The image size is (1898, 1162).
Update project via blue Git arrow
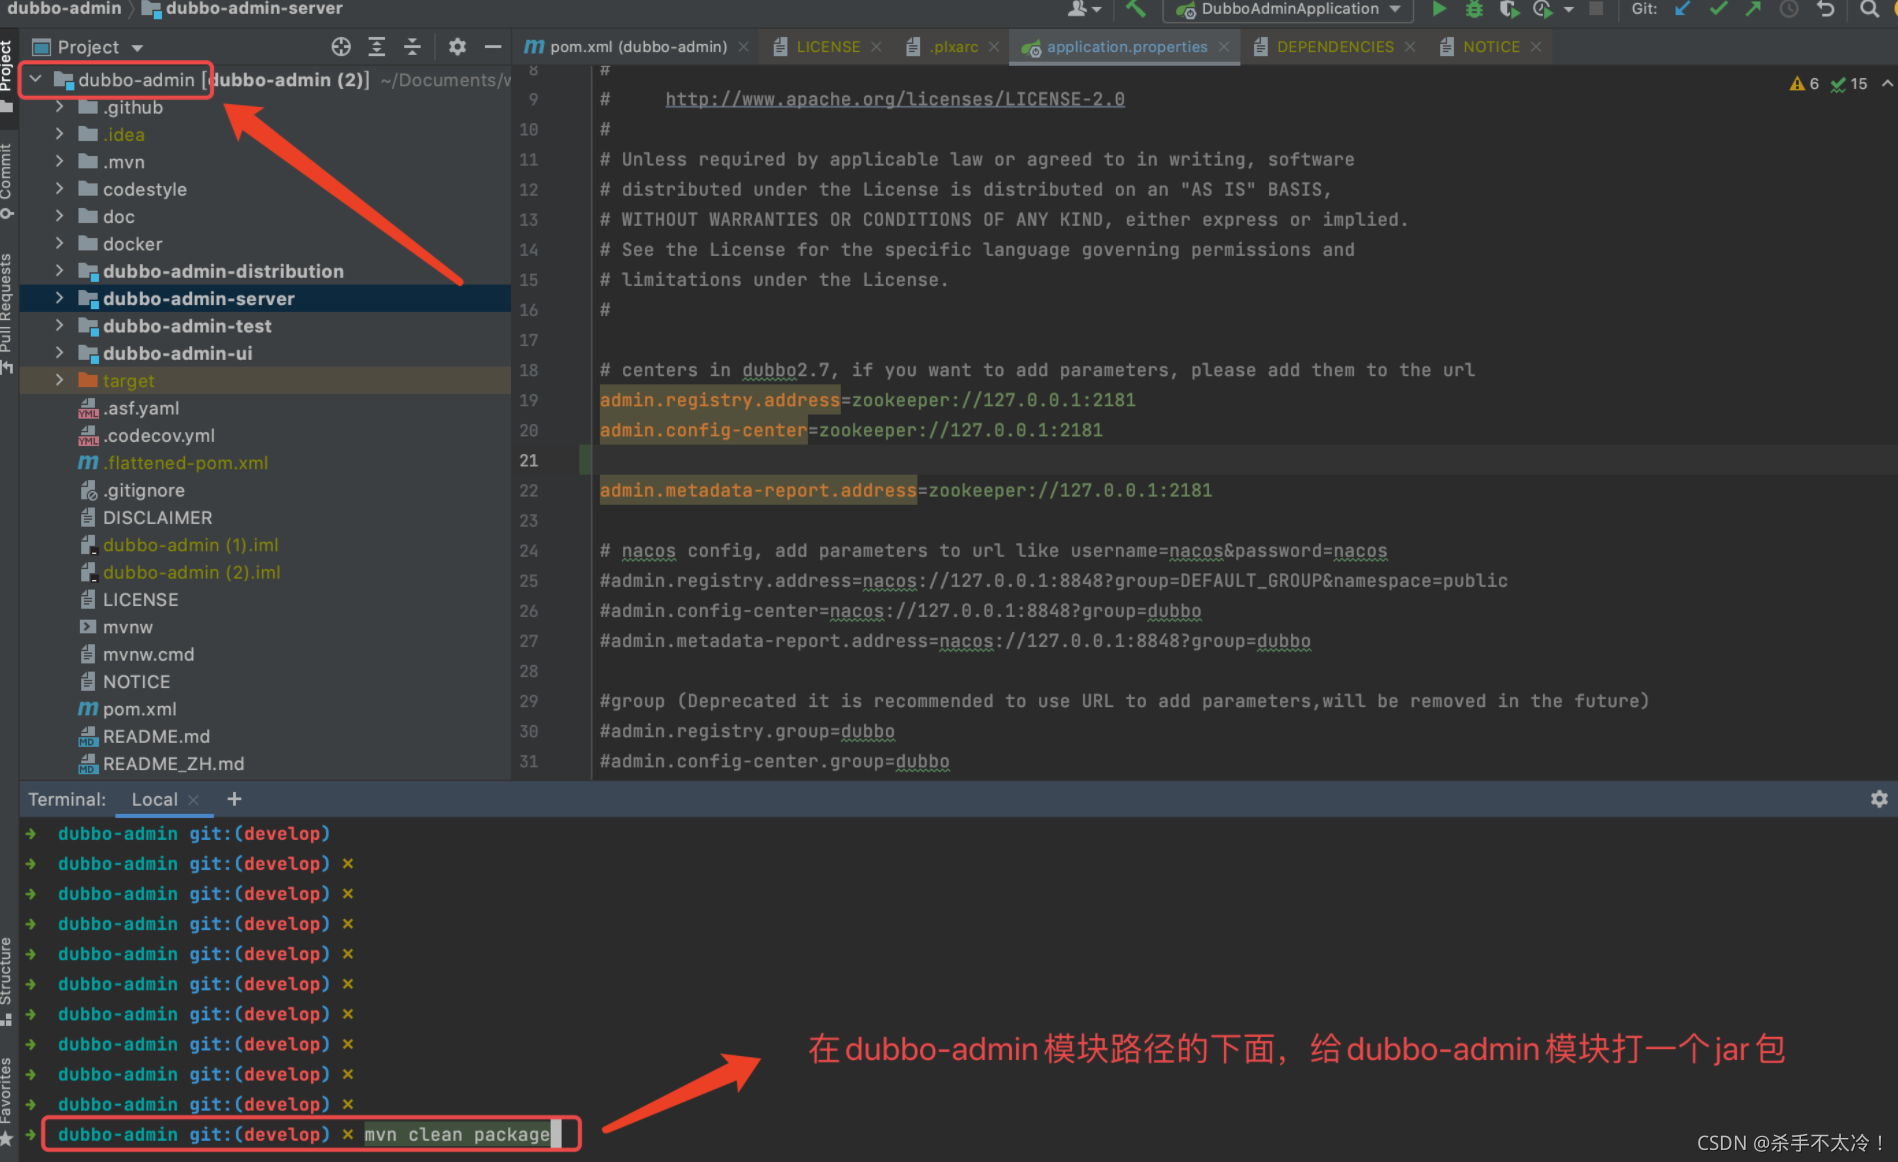coord(1683,9)
